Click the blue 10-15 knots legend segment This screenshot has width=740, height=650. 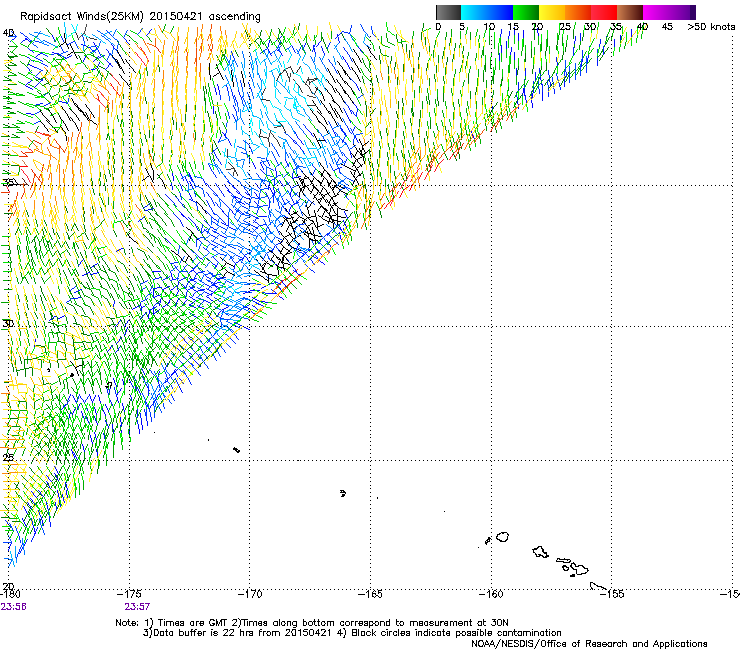pyautogui.click(x=500, y=12)
